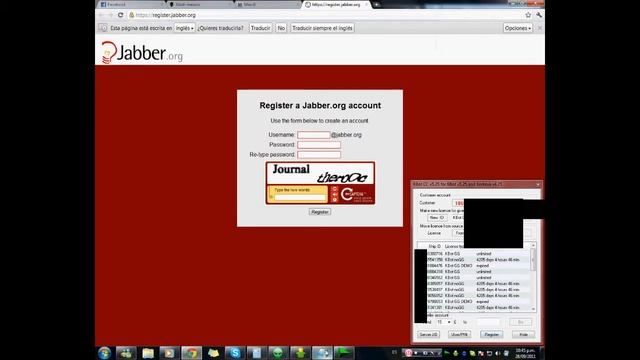Click the scrollbar of the KBot license list

click(533, 278)
